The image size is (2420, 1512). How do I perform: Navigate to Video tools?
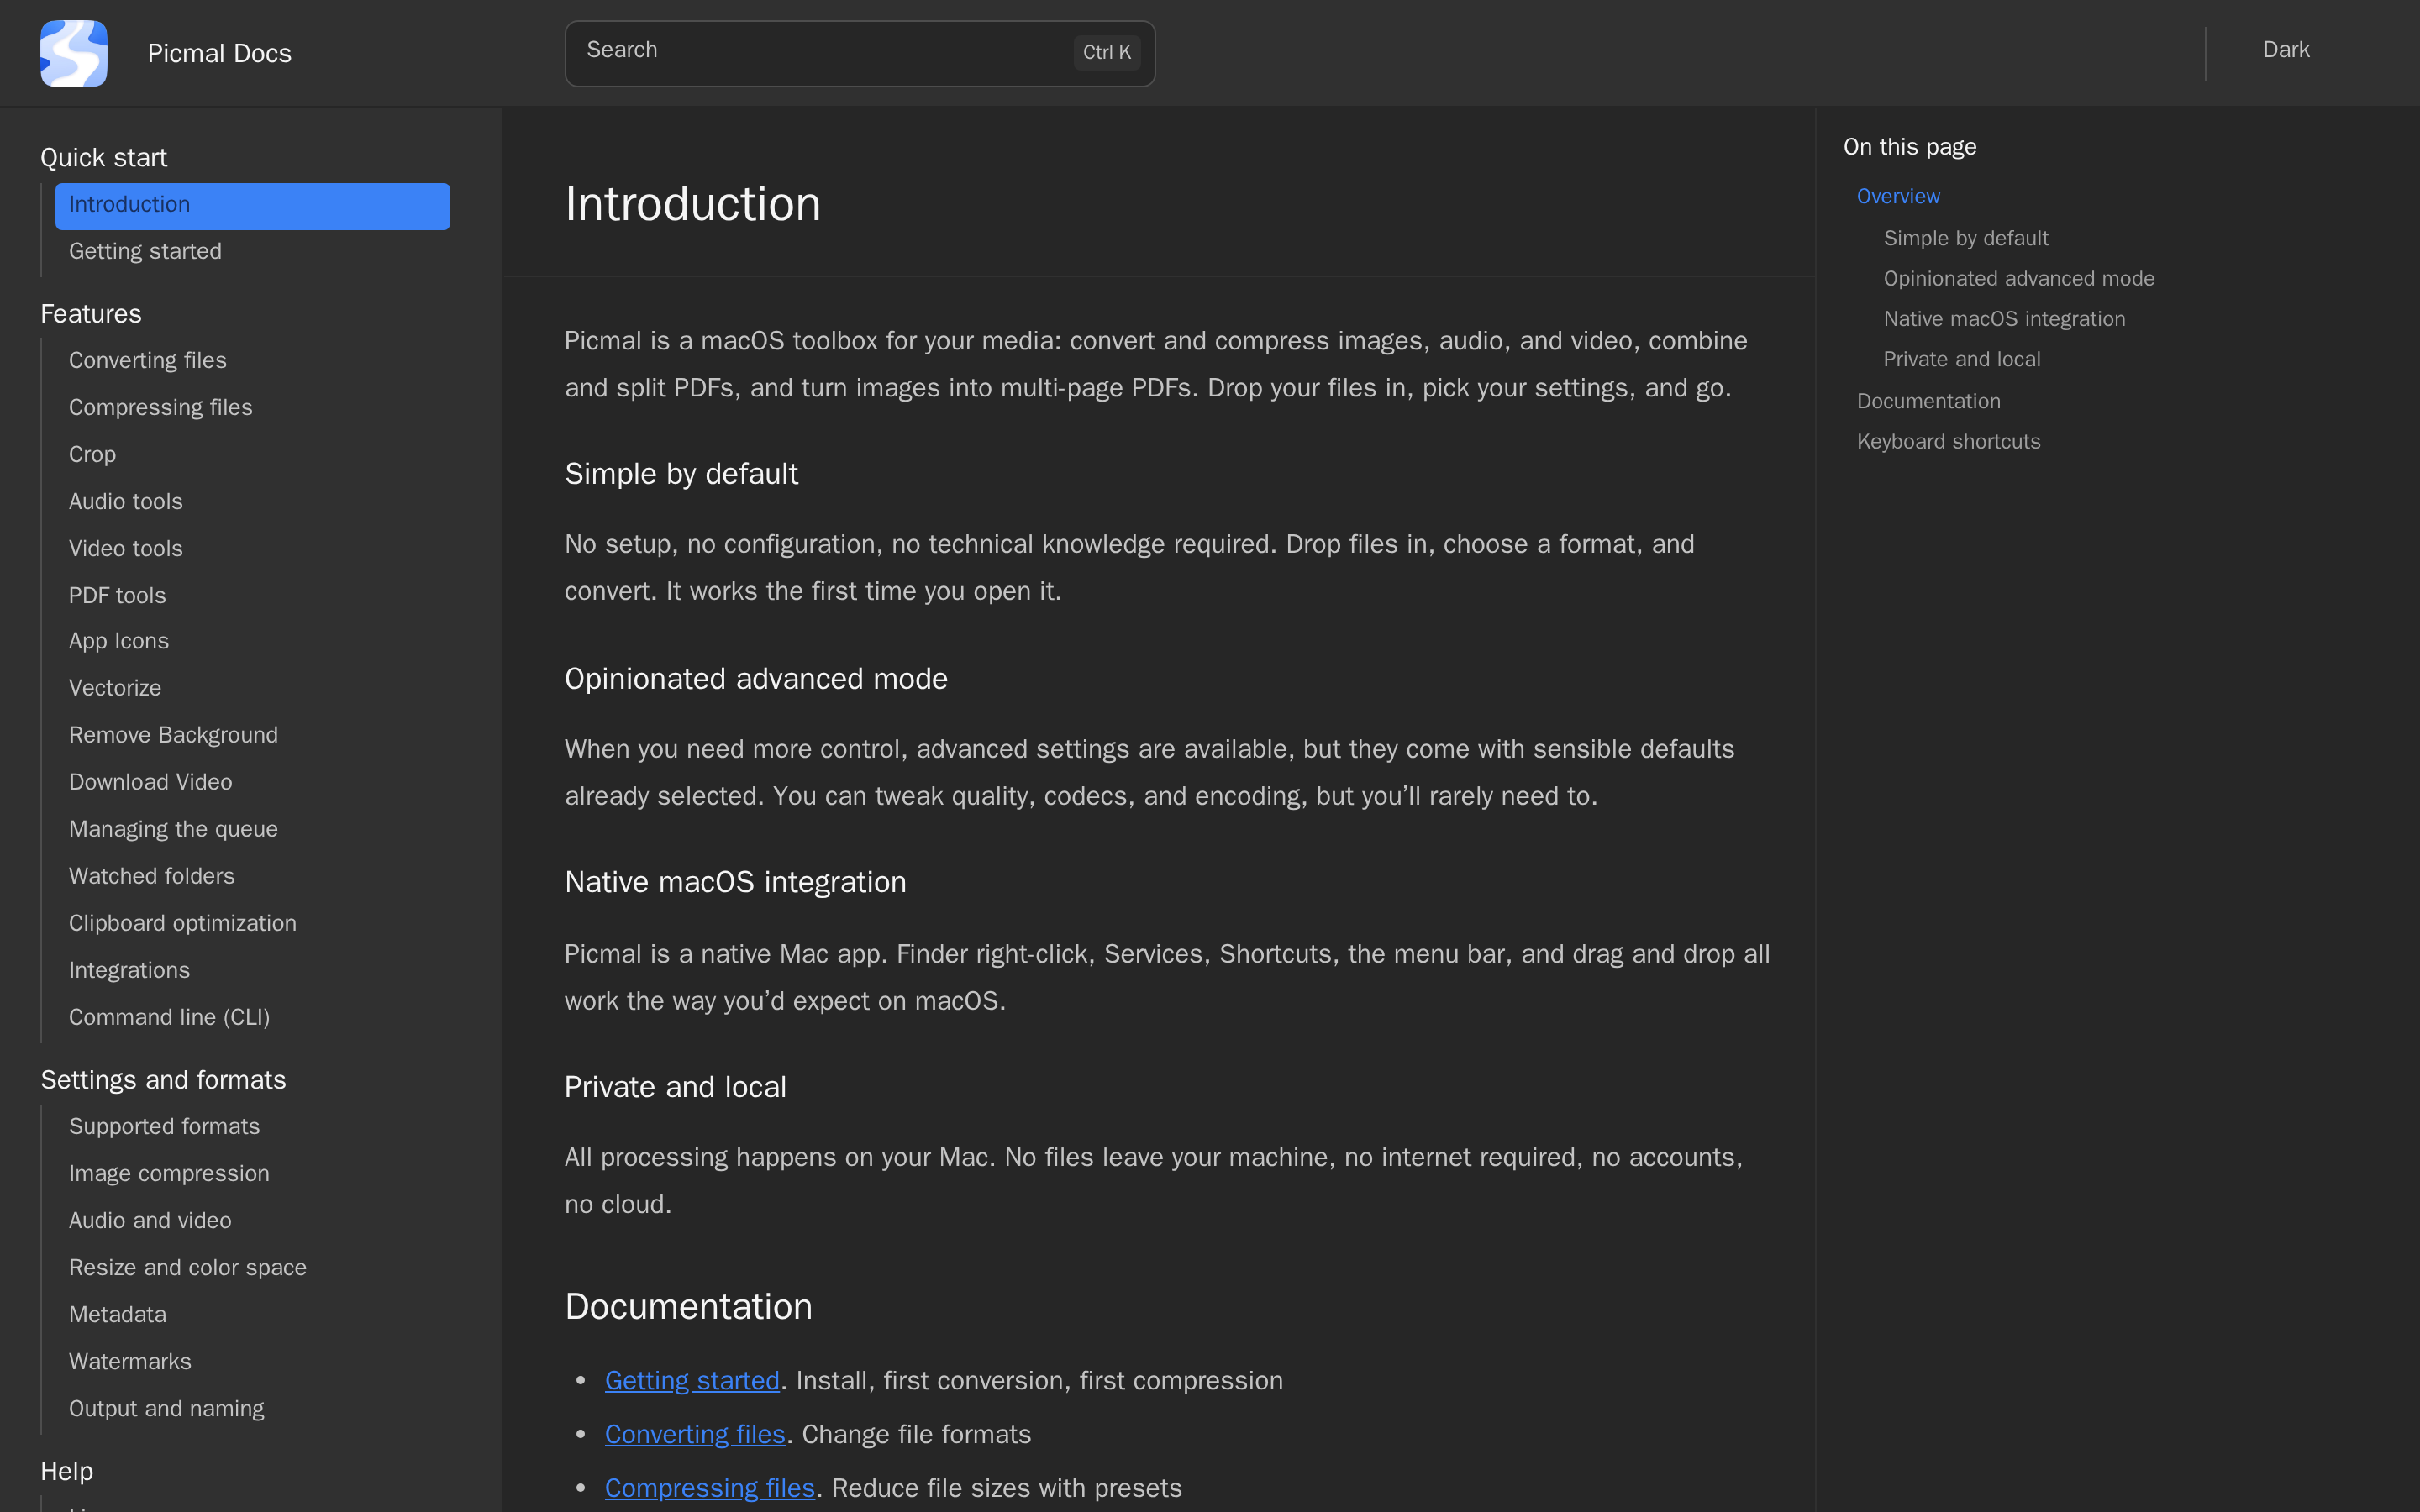[x=125, y=548]
